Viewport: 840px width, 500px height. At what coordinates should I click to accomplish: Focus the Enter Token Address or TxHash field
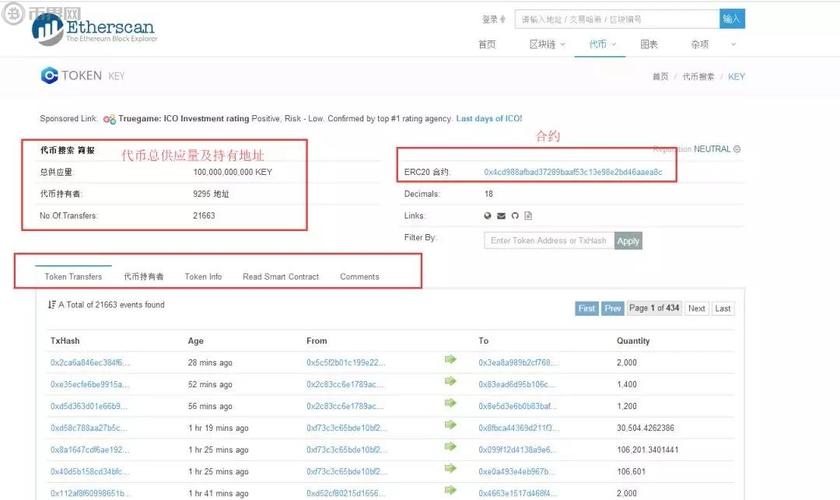[549, 241]
